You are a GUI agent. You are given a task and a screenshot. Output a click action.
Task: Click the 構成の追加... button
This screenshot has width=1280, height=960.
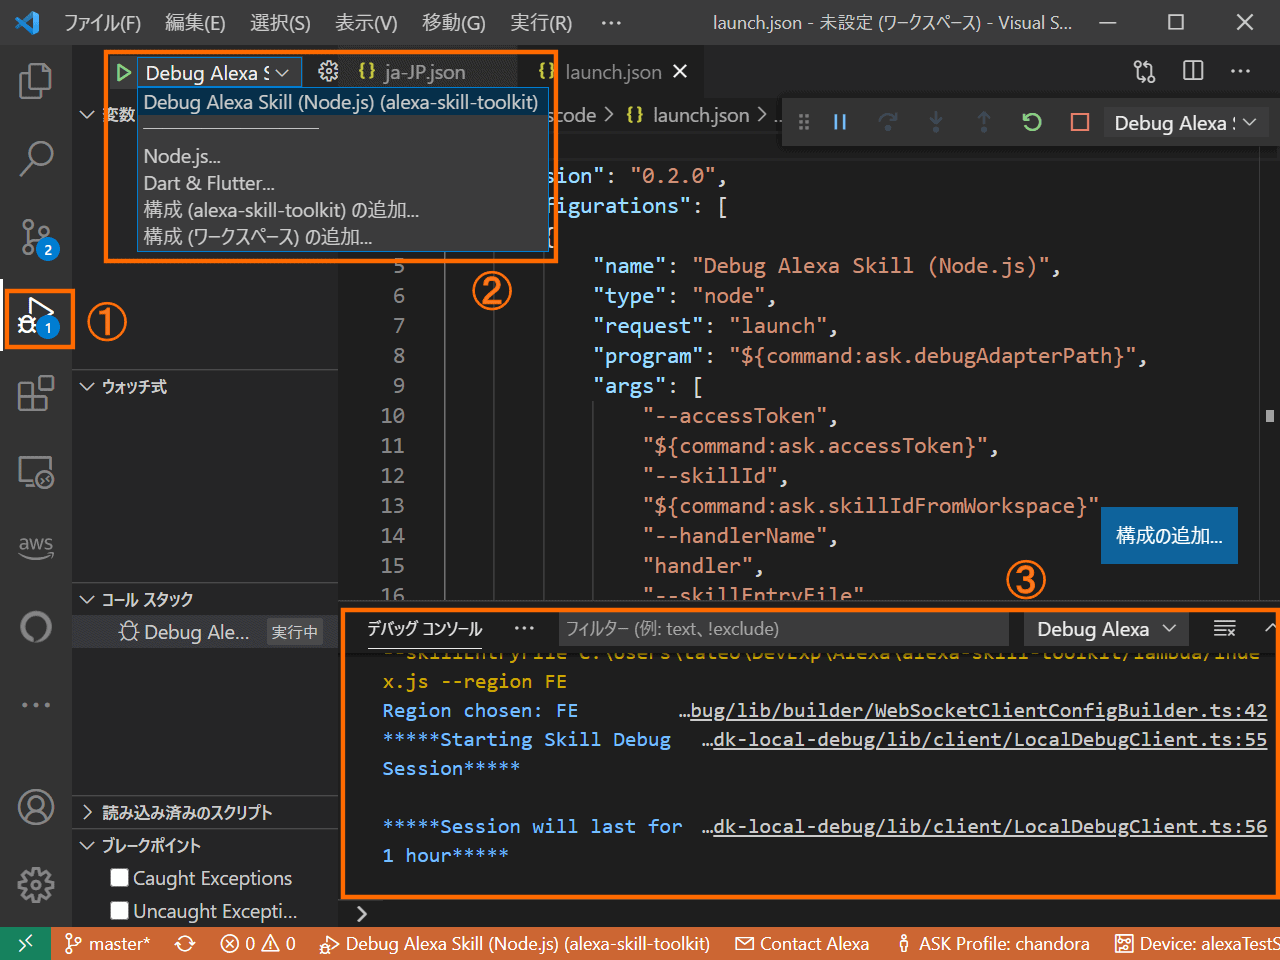(x=1169, y=535)
